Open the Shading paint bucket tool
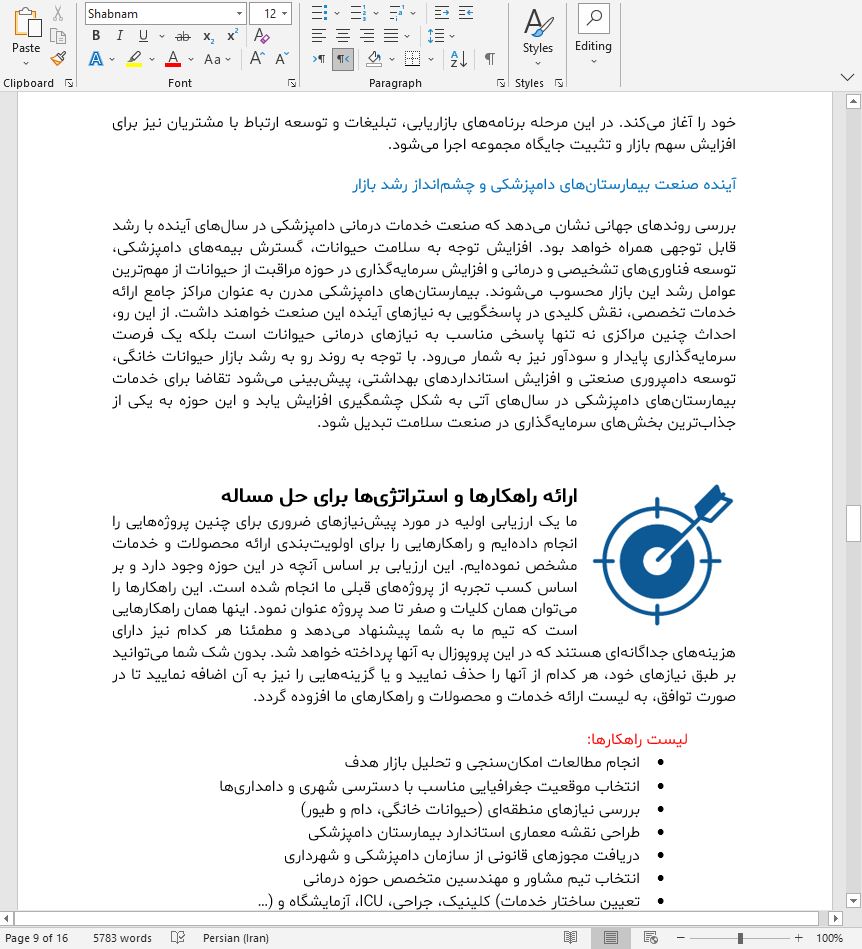 (x=374, y=59)
